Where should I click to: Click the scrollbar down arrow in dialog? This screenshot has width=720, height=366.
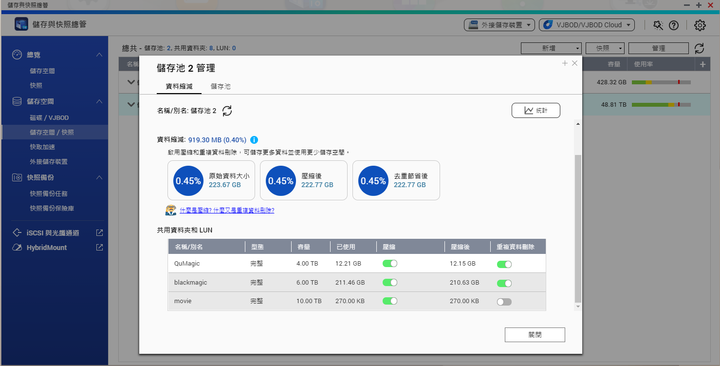pos(578,306)
